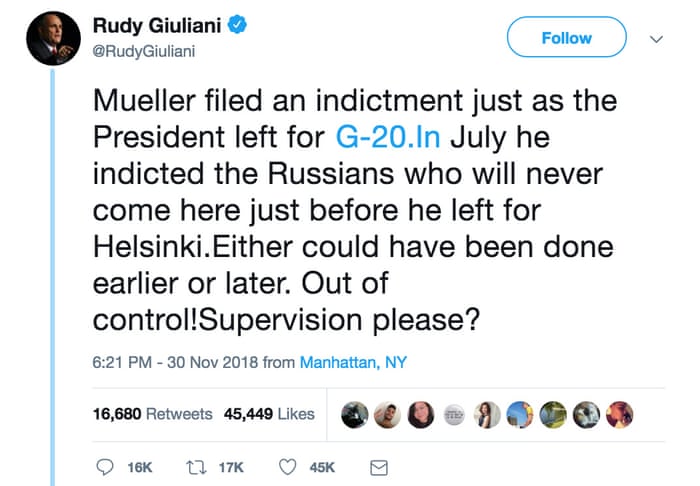Open the blue sky liker avatar
This screenshot has height=486, width=700.
520,414
